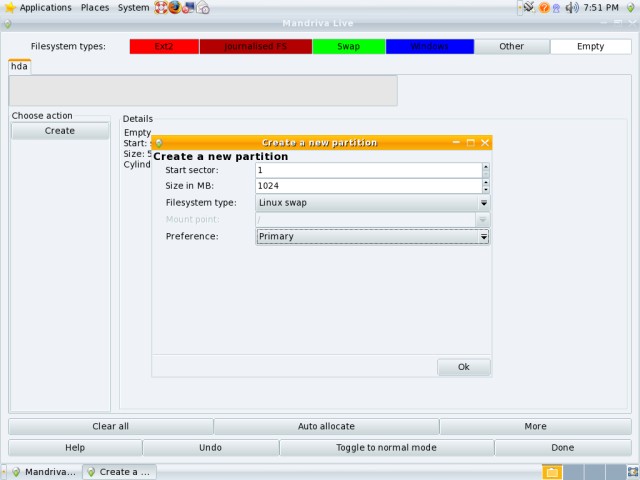Image resolution: width=640 pixels, height=480 pixels.
Task: Increase the Start sector value
Action: (485, 167)
